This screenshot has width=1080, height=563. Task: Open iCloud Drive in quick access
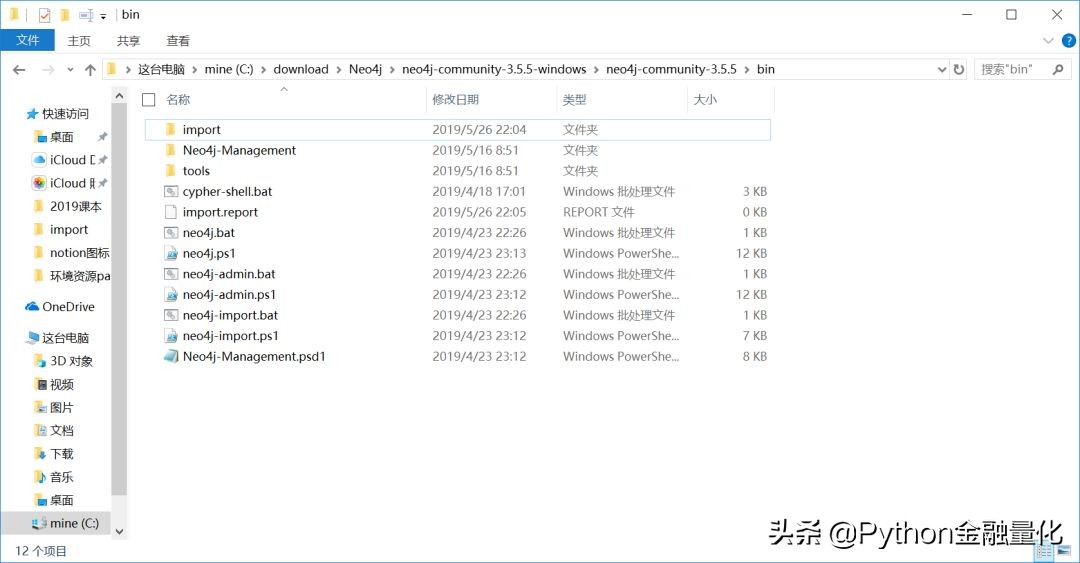tap(65, 160)
